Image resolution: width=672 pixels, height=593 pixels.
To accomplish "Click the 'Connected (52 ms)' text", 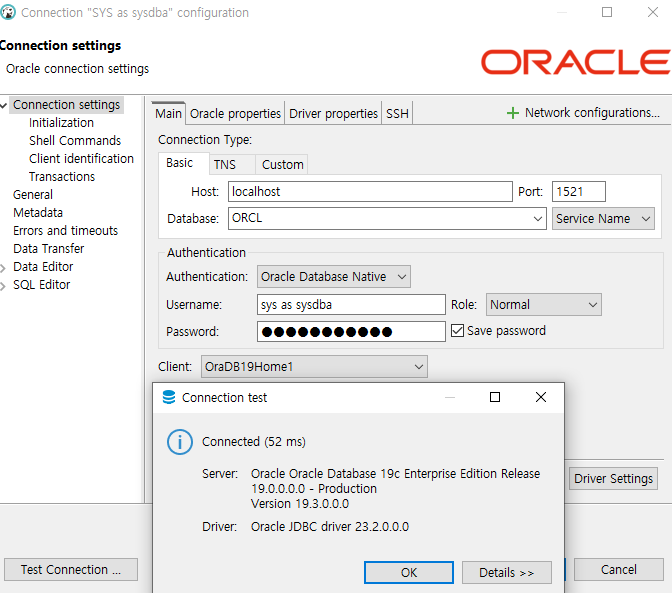I will (x=254, y=442).
